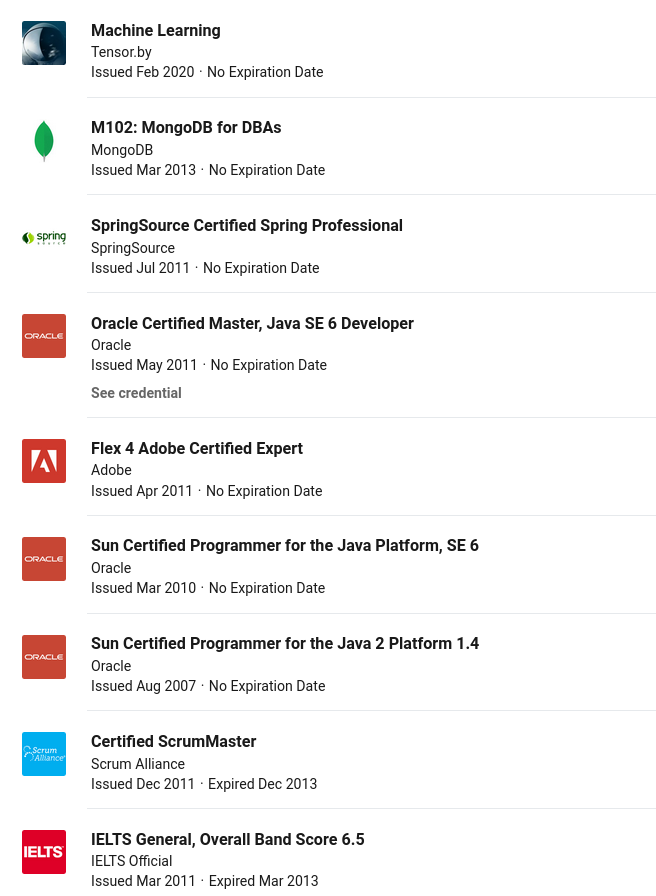Viewport: 656px width, 896px height.
Task: Open M102: MongoDB for DBAs title
Action: [186, 127]
